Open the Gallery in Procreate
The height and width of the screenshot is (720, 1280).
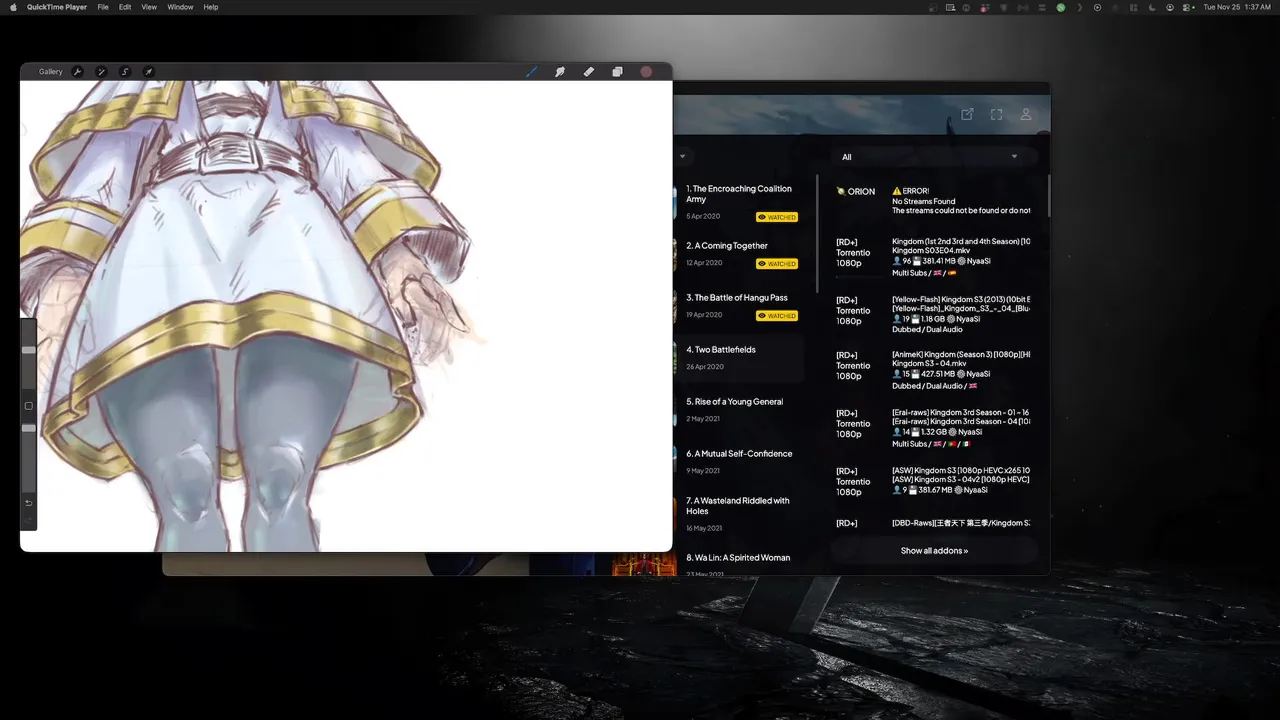point(50,72)
